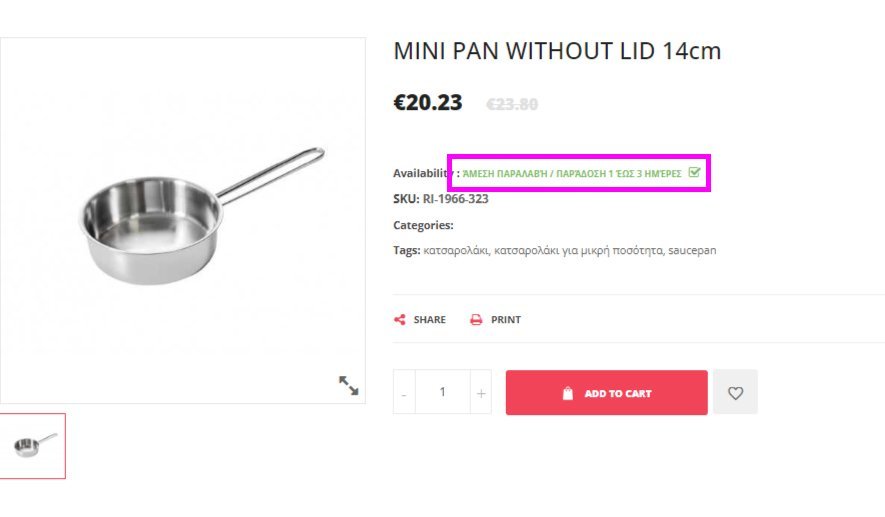Click the product title MINI PAN WITHOUT LID
The width and height of the screenshot is (885, 517).
(x=557, y=51)
